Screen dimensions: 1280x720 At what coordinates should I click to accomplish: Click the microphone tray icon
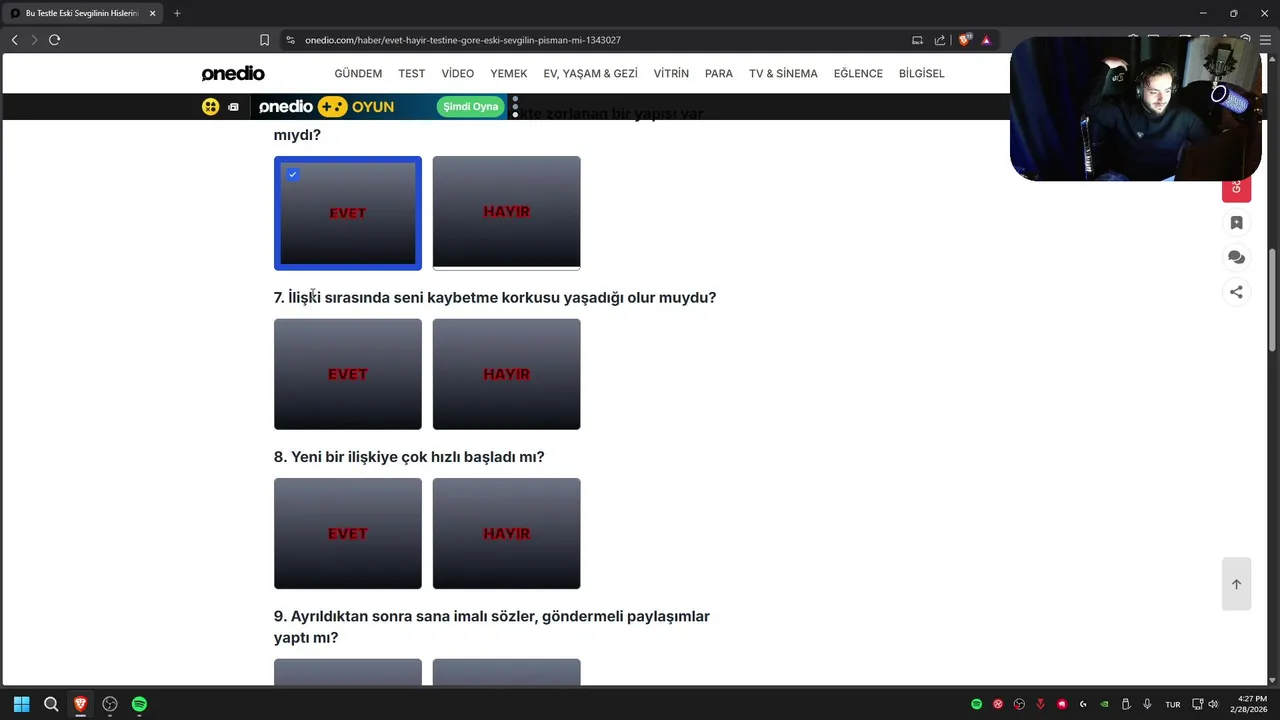(x=1147, y=704)
